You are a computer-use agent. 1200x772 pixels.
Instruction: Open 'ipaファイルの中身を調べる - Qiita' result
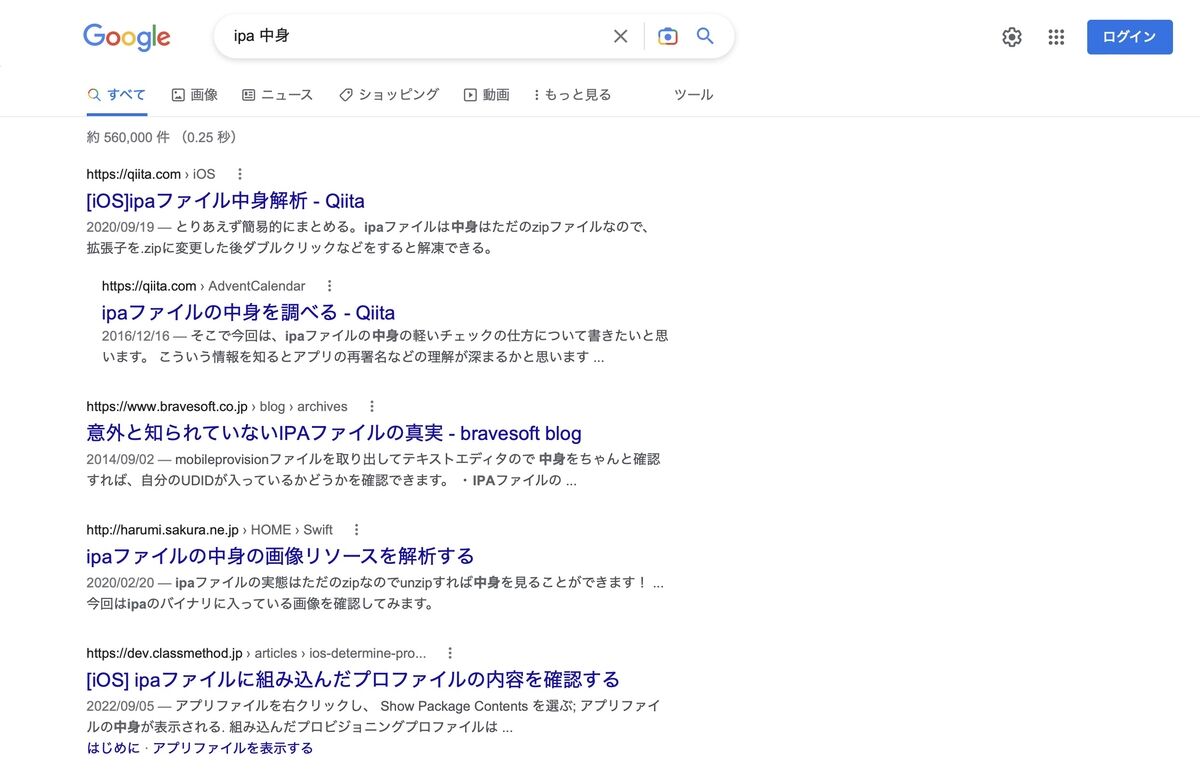coord(249,312)
